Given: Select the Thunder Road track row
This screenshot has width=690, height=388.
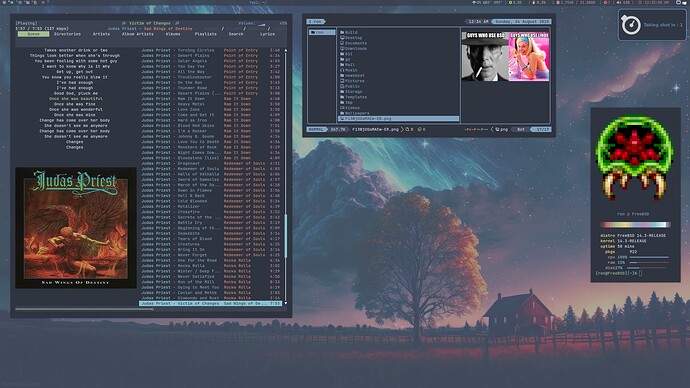Looking at the screenshot, I should pos(211,88).
